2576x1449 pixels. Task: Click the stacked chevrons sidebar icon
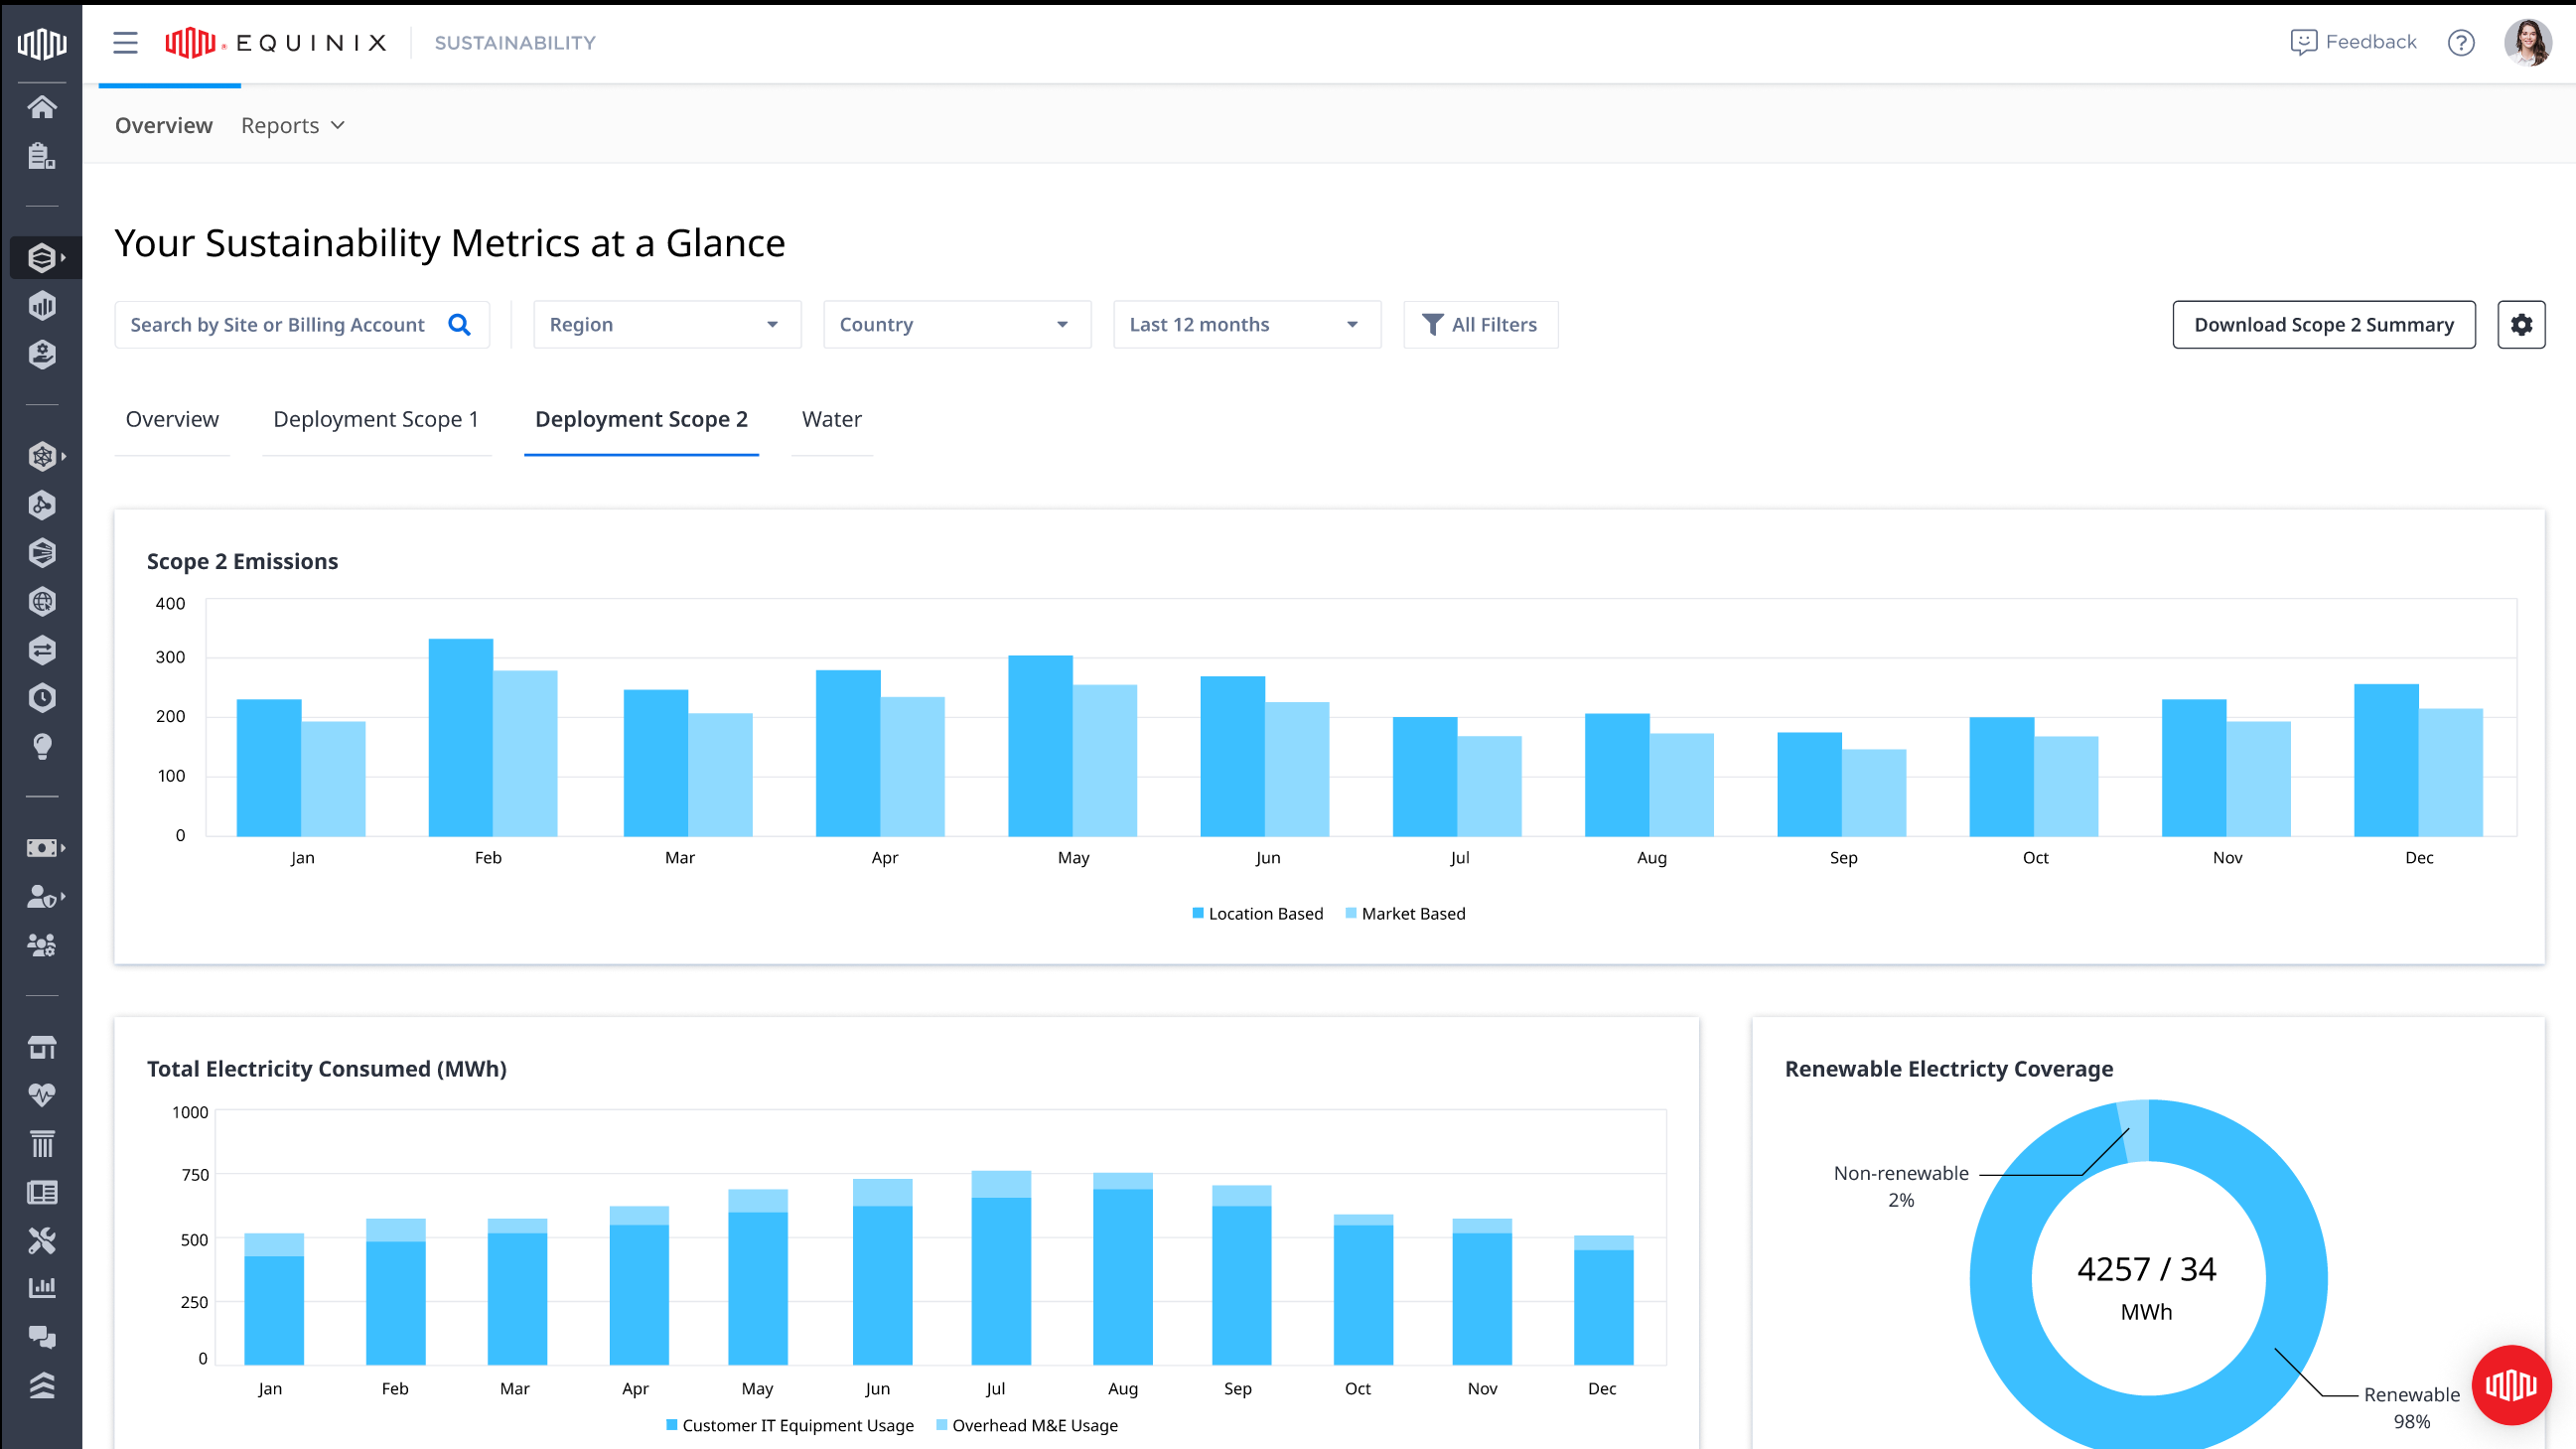(x=41, y=1385)
